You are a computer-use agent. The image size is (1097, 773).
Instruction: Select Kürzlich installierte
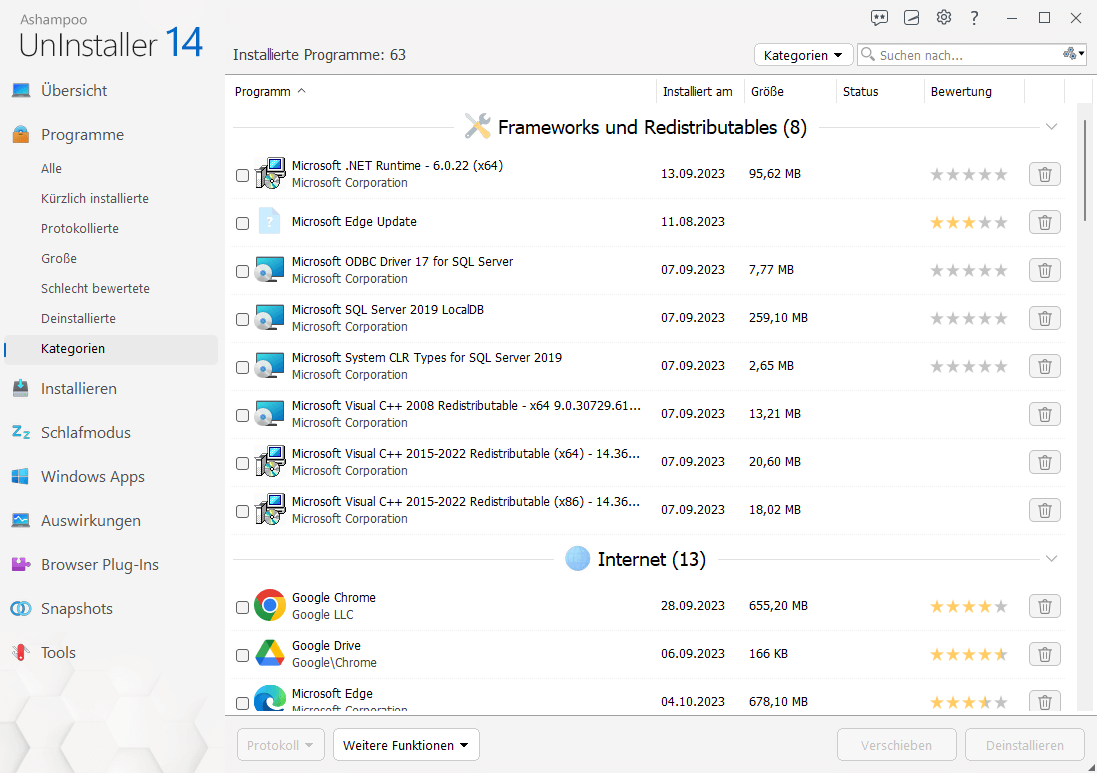(94, 199)
